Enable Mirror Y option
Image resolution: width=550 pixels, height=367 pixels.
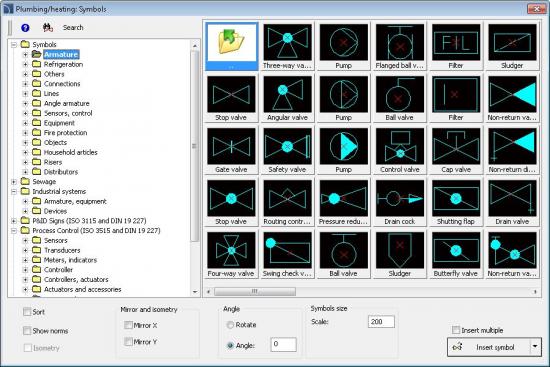[128, 341]
